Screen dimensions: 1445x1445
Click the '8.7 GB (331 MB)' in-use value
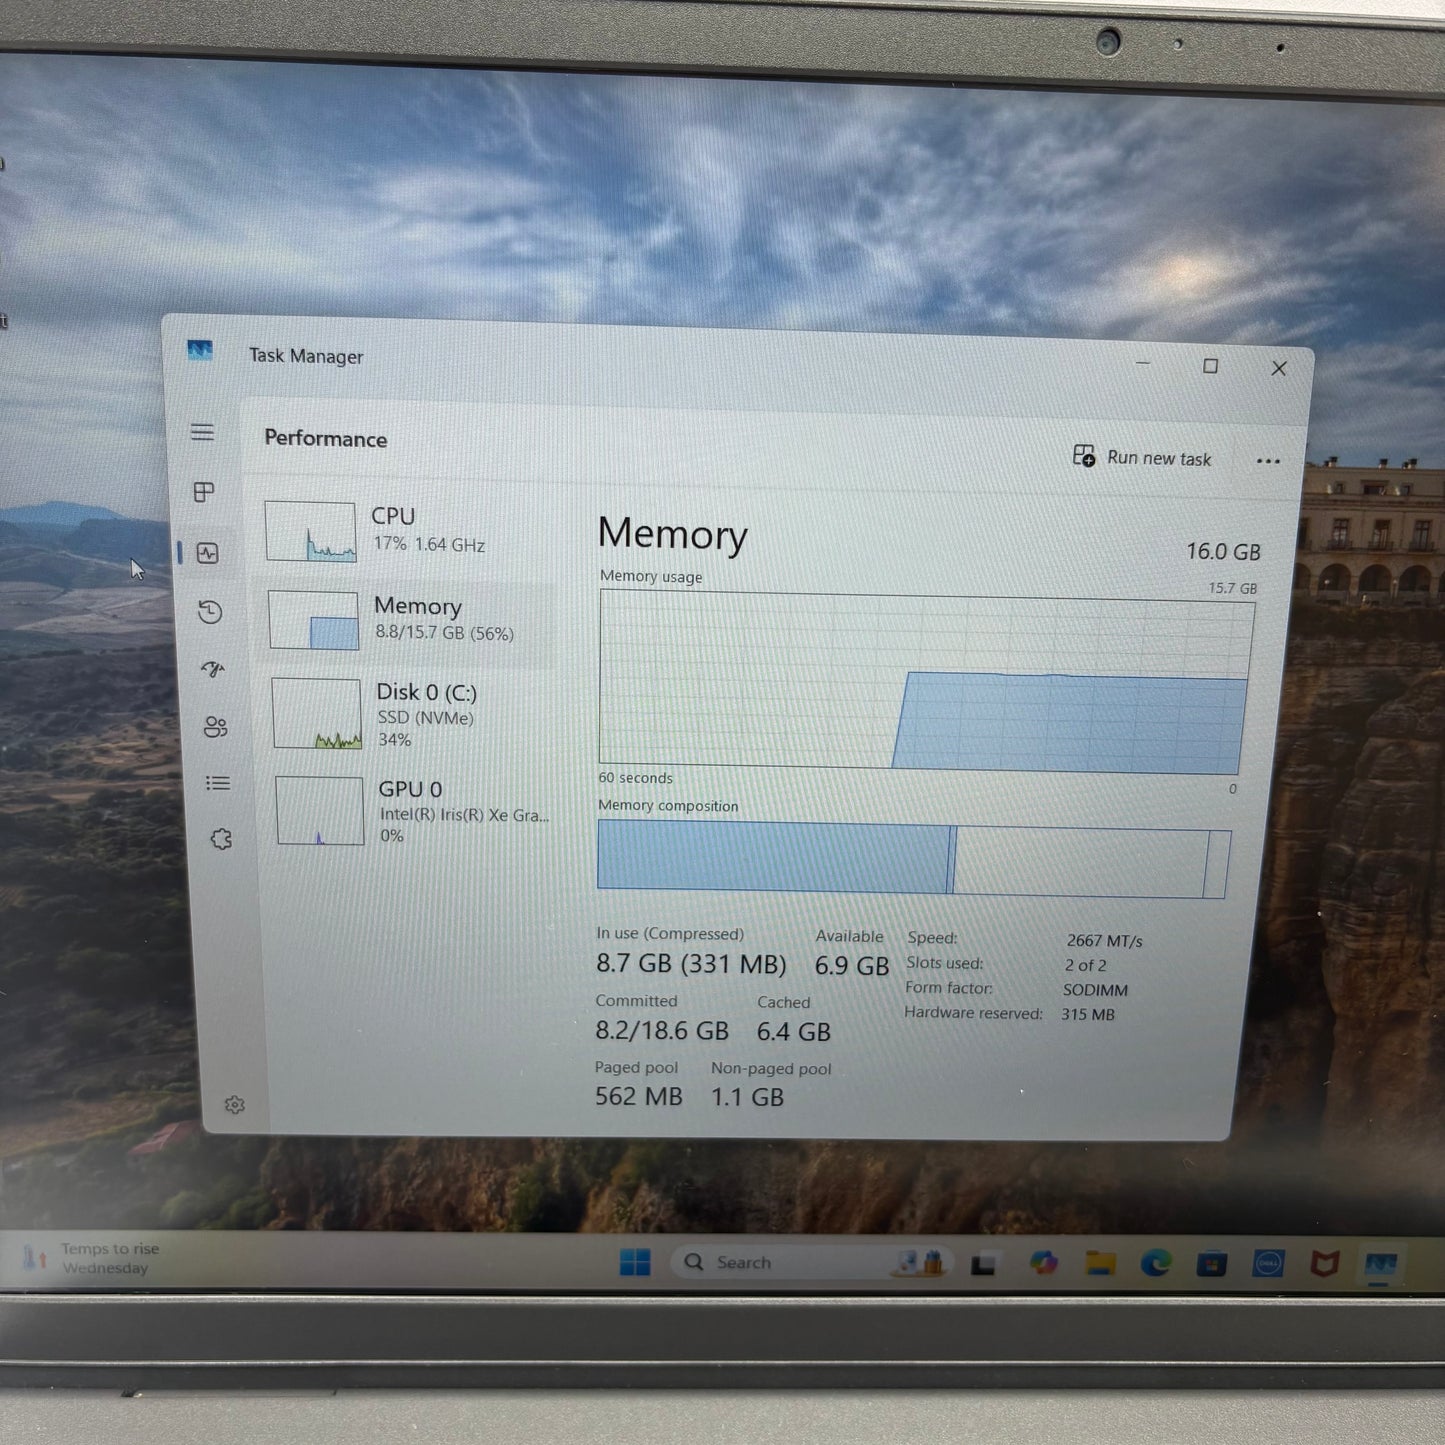(691, 964)
